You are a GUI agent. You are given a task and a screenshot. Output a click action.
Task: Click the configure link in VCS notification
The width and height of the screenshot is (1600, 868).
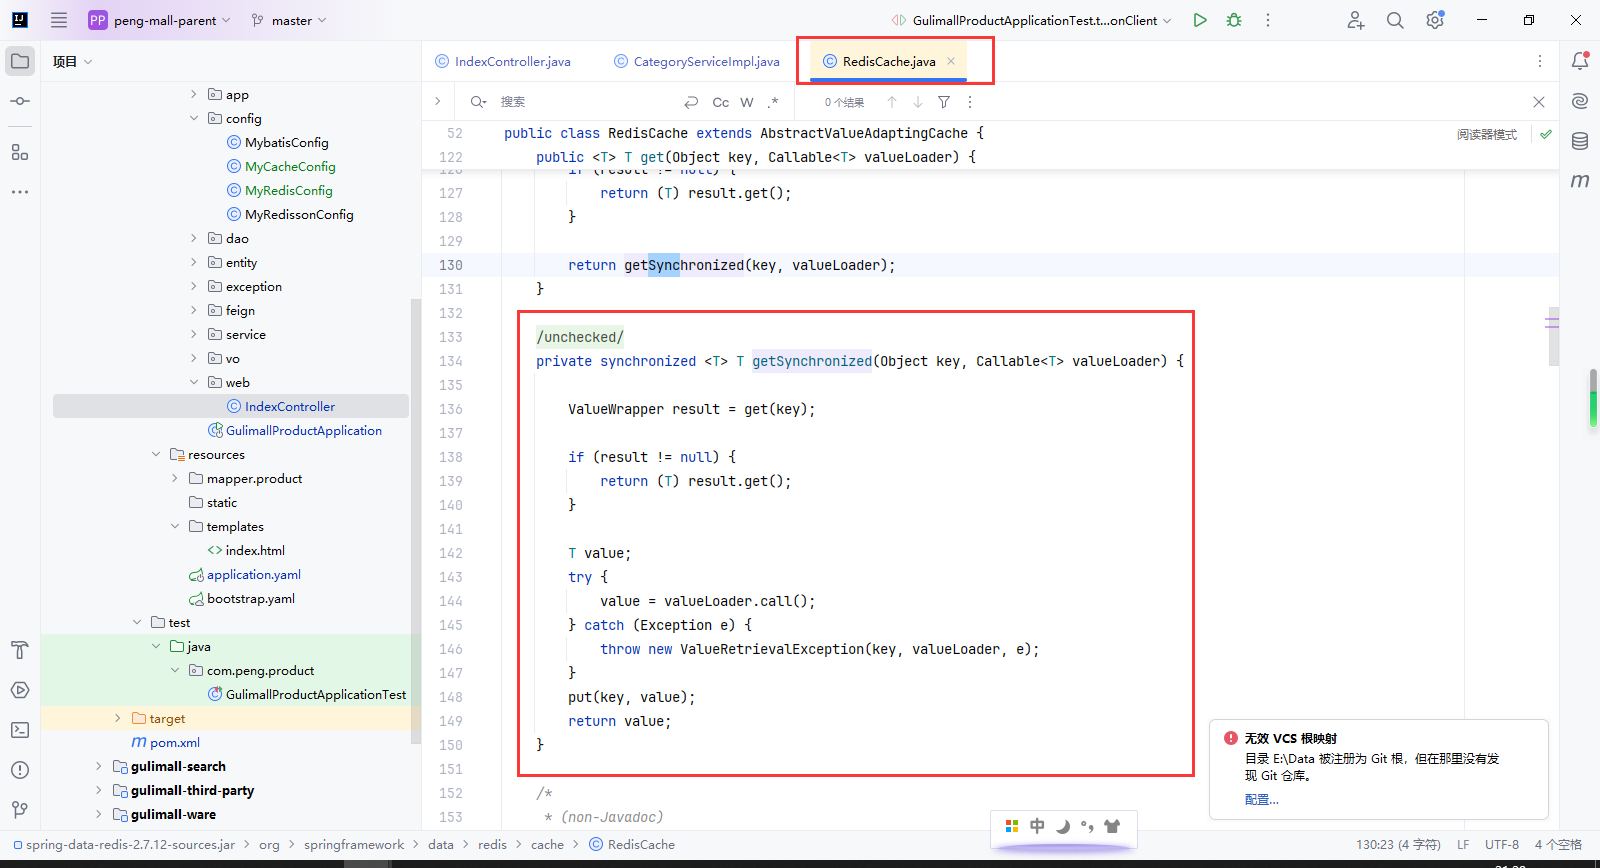[x=1261, y=799]
